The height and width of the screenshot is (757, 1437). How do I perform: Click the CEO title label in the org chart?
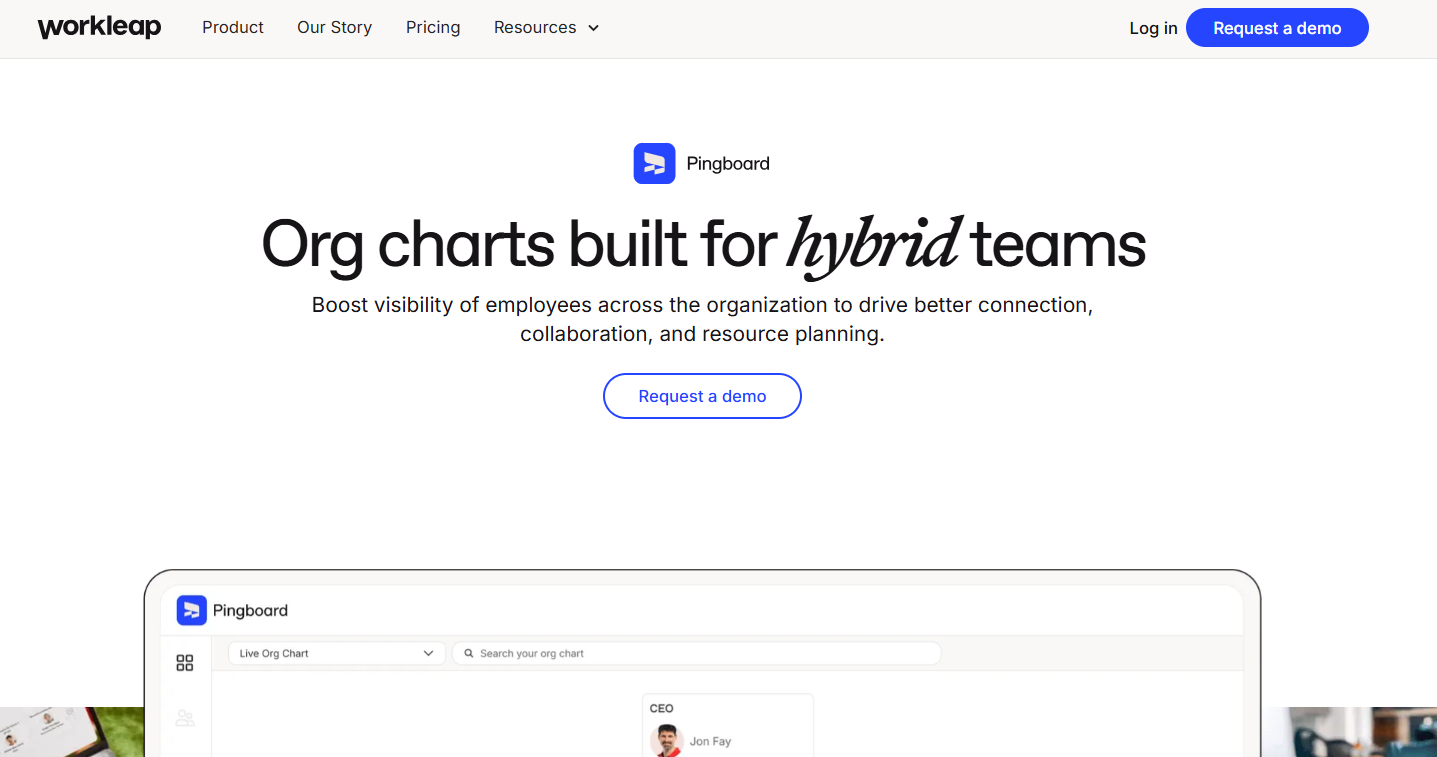tap(662, 709)
